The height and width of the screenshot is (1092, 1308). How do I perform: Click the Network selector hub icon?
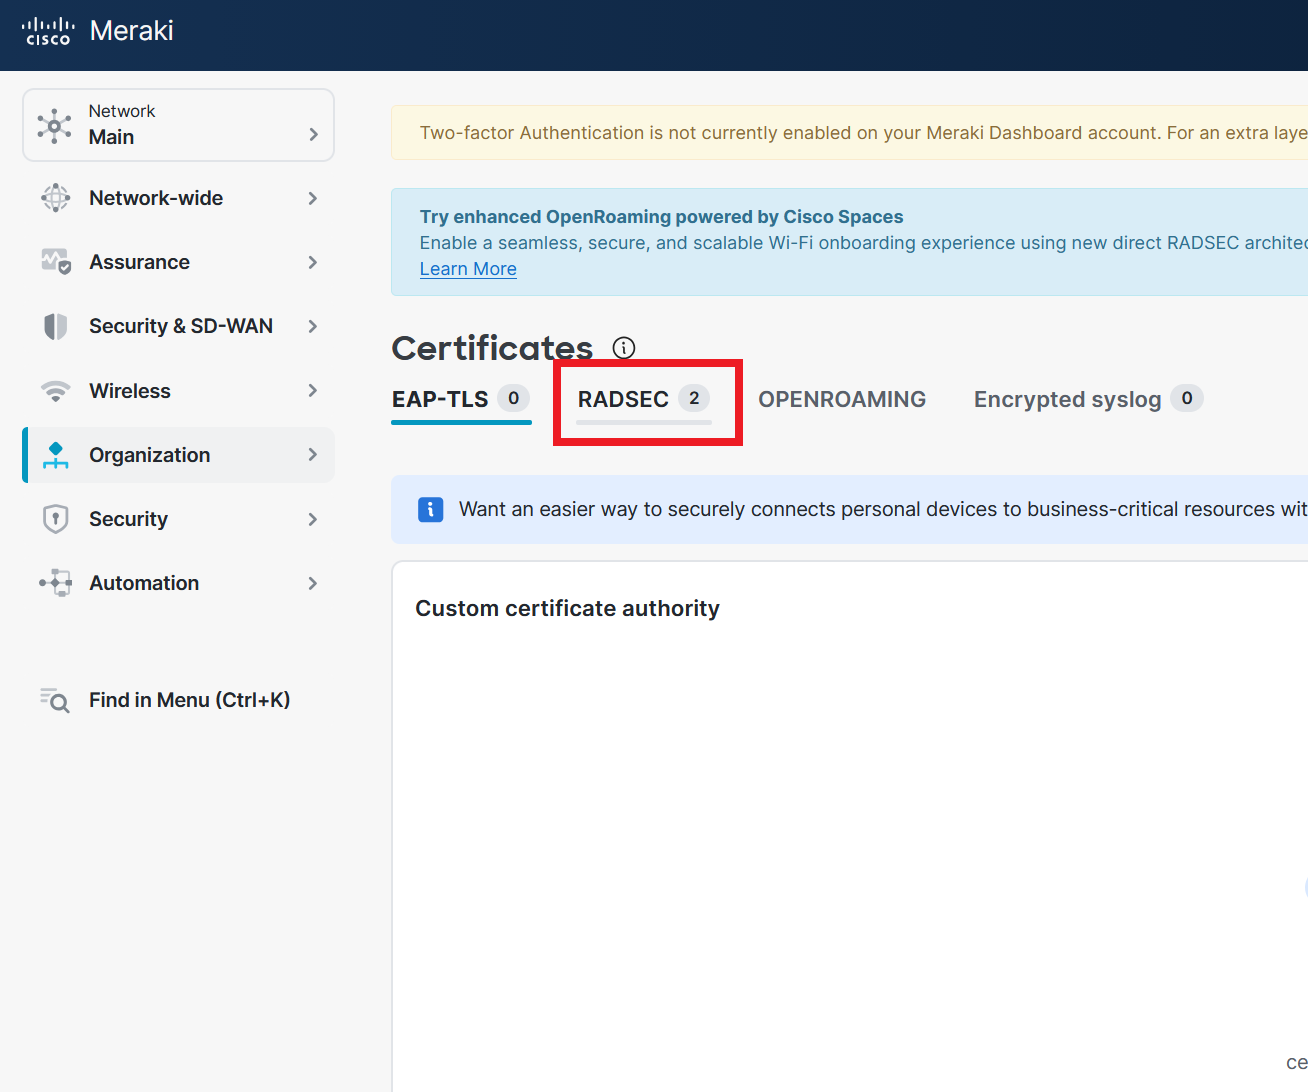click(x=54, y=125)
